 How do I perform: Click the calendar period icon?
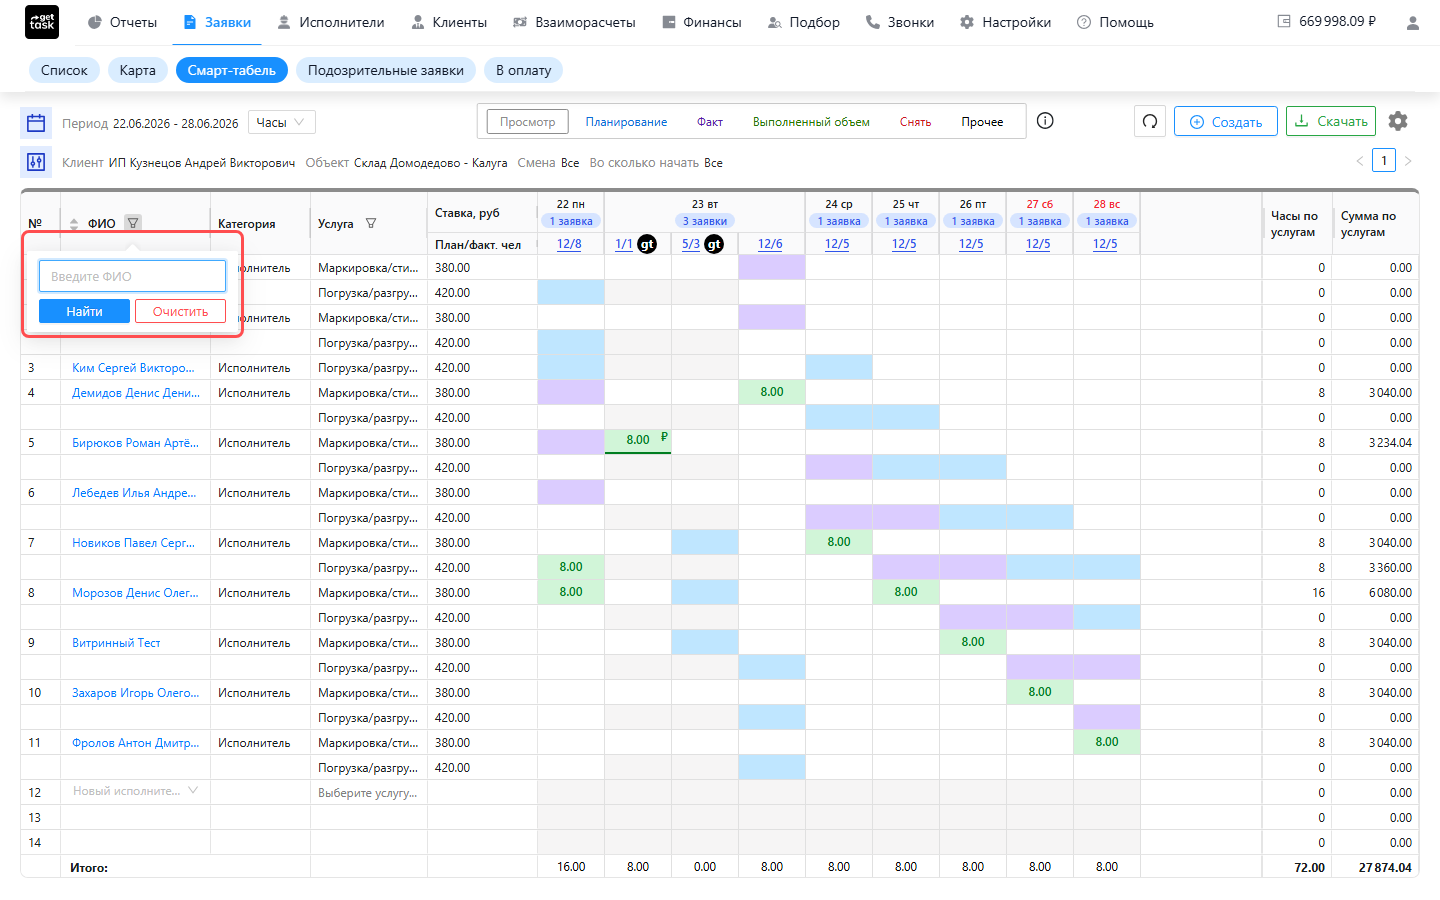click(36, 123)
